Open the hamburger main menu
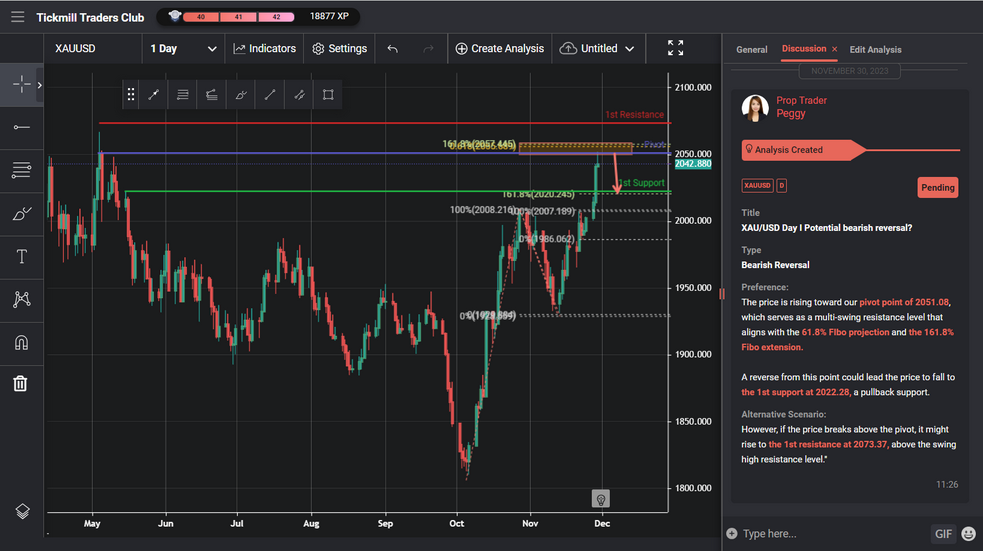The width and height of the screenshot is (985, 551). 18,17
